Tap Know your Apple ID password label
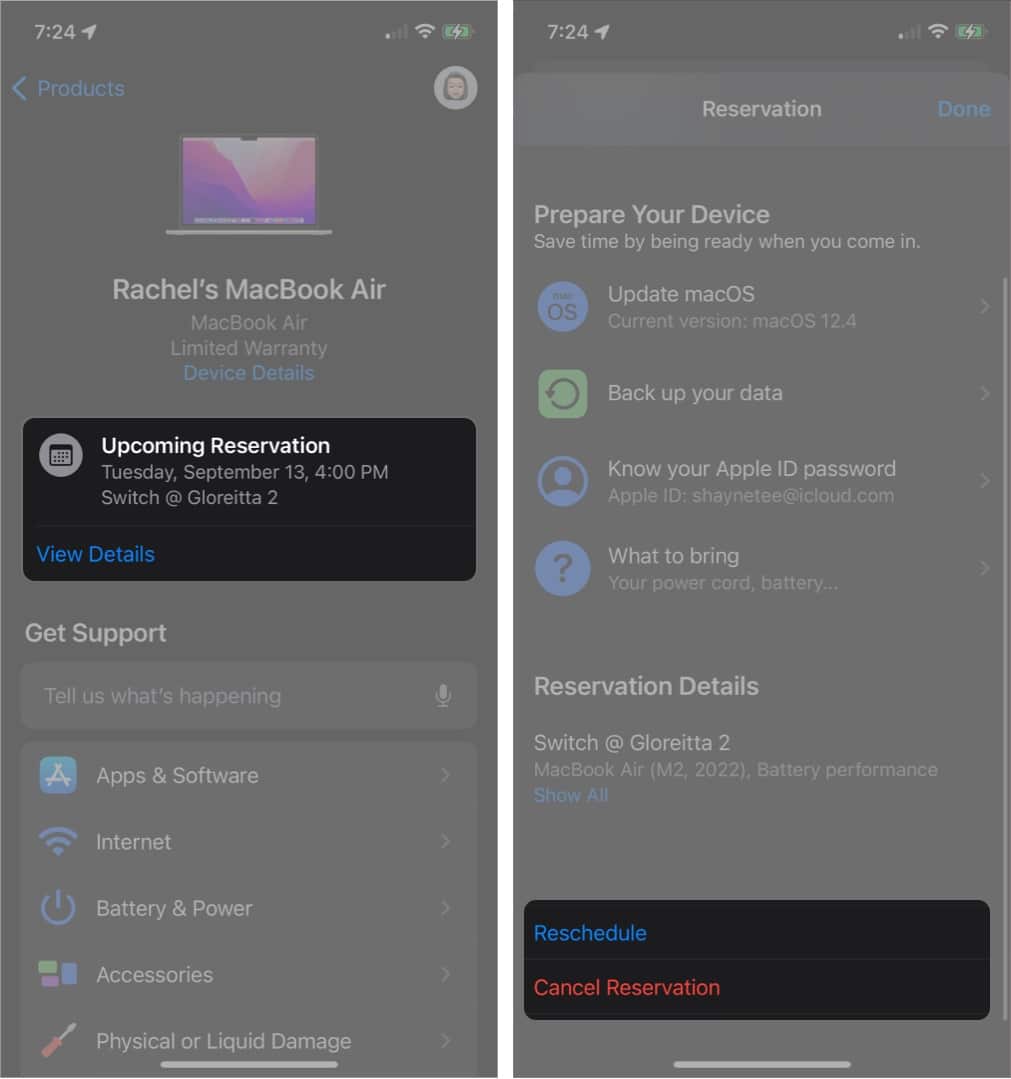Image resolution: width=1011 pixels, height=1079 pixels. tap(752, 469)
